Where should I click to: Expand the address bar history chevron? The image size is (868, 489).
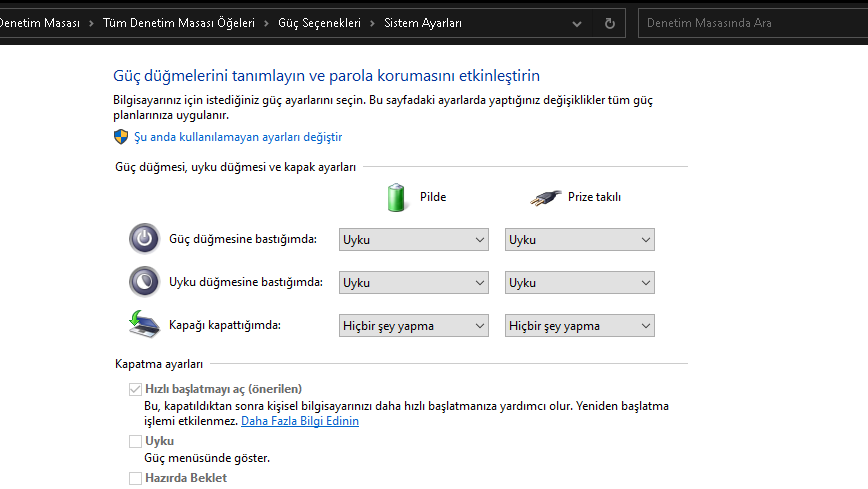[x=577, y=23]
